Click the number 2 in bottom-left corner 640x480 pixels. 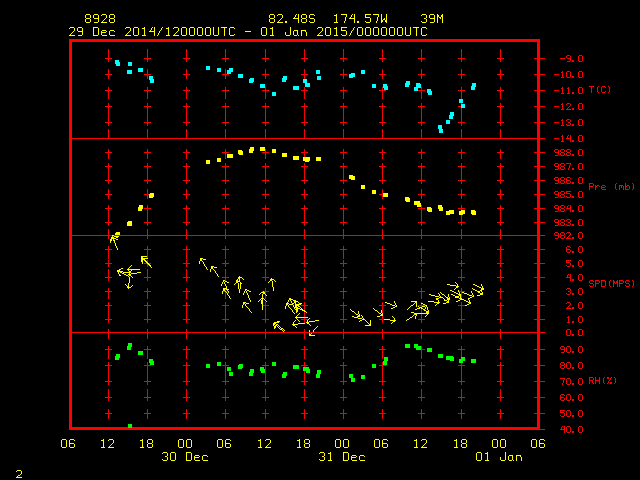tap(18, 471)
